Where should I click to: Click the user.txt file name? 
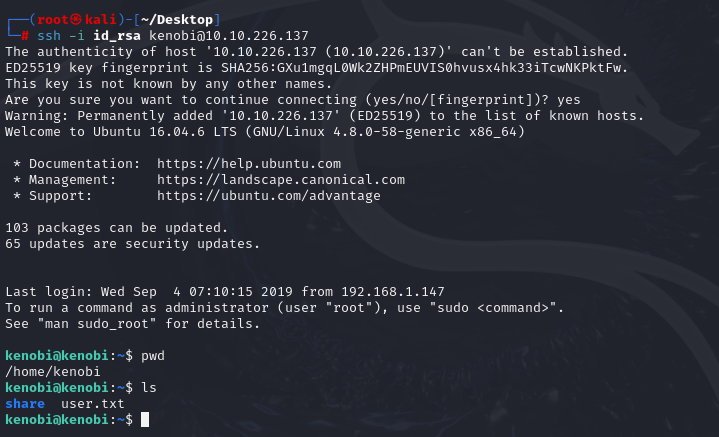(93, 404)
